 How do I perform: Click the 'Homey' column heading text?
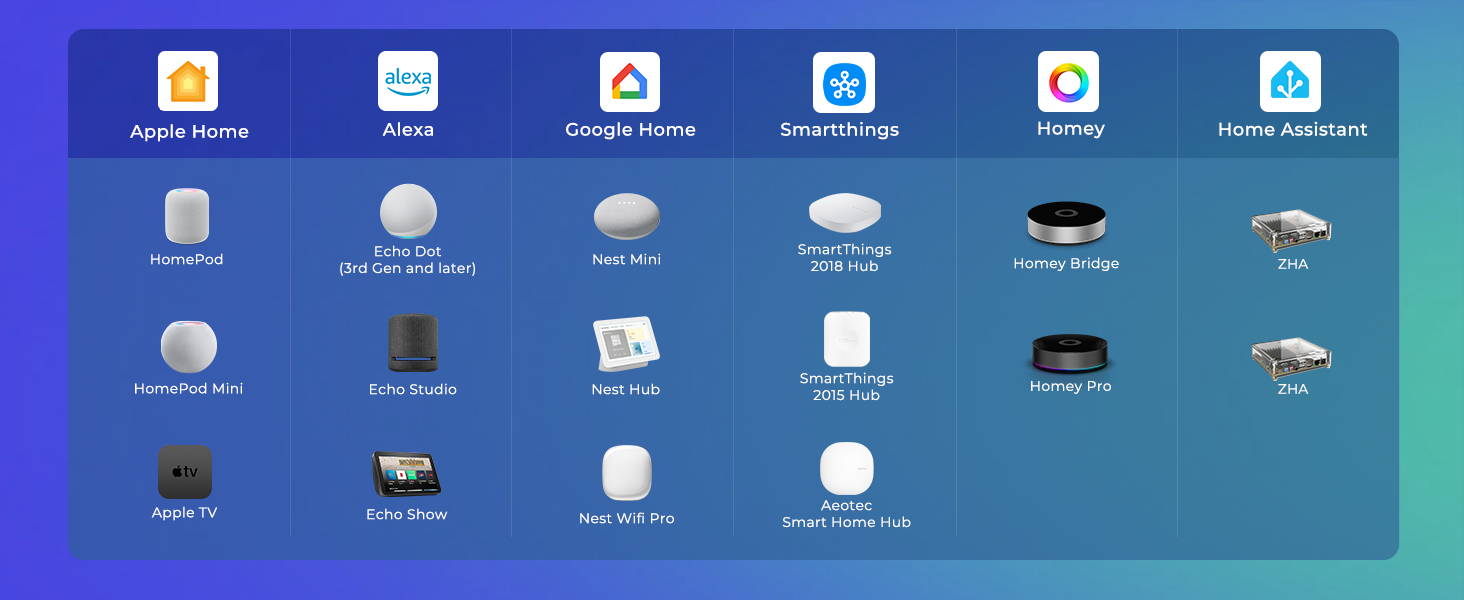click(1070, 129)
